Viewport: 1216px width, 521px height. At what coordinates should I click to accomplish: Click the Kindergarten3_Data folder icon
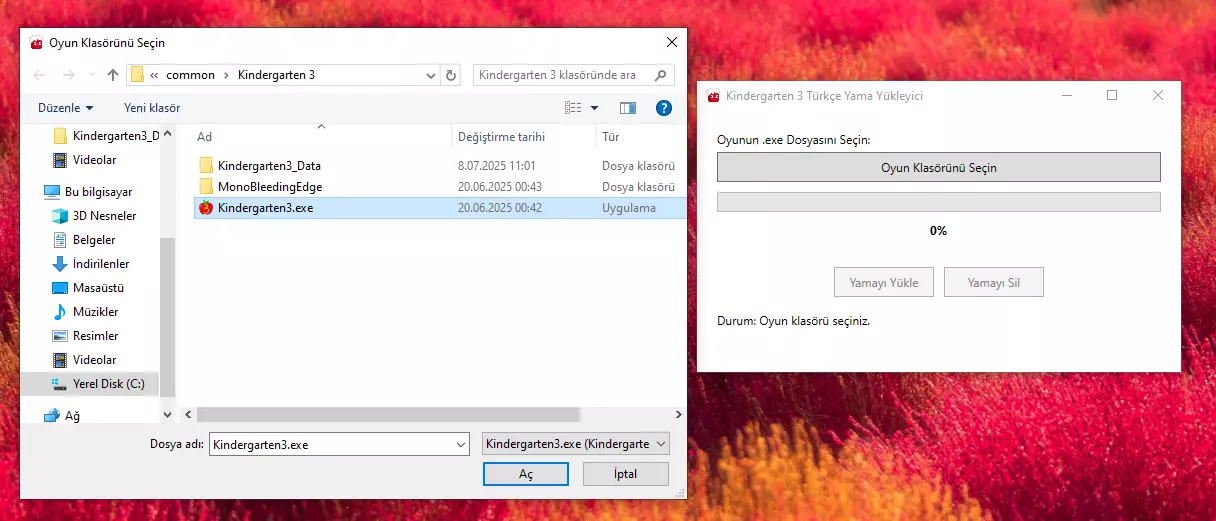[x=206, y=166]
